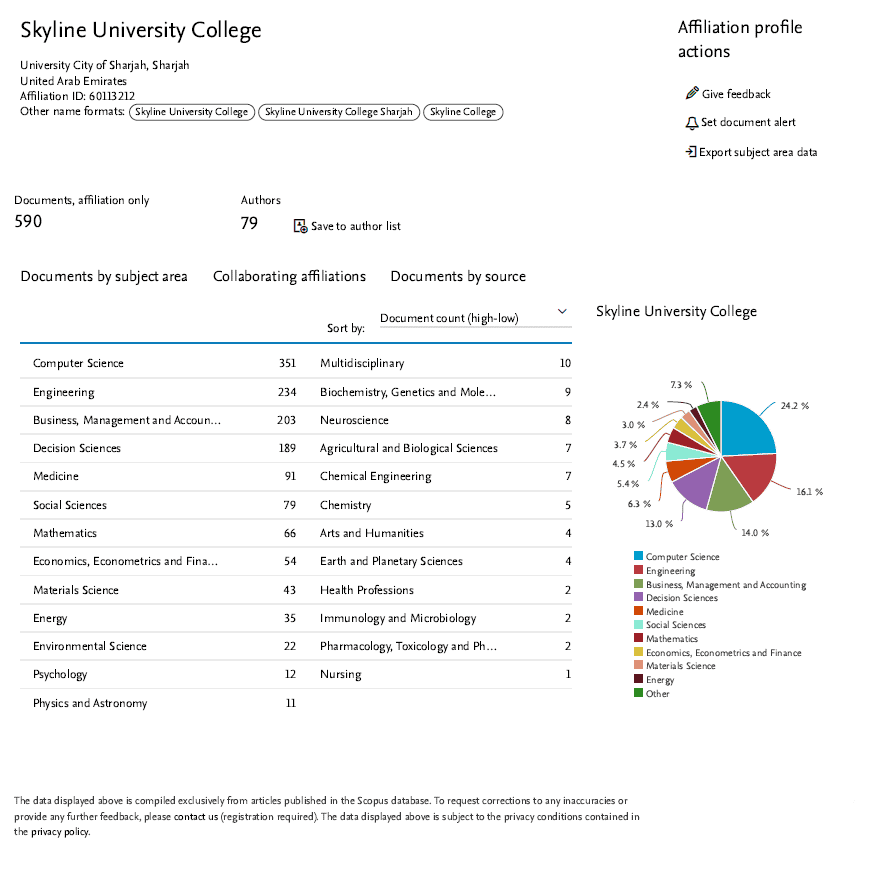This screenshot has width=881, height=880.
Task: Open the privacy policy link
Action: 60,832
